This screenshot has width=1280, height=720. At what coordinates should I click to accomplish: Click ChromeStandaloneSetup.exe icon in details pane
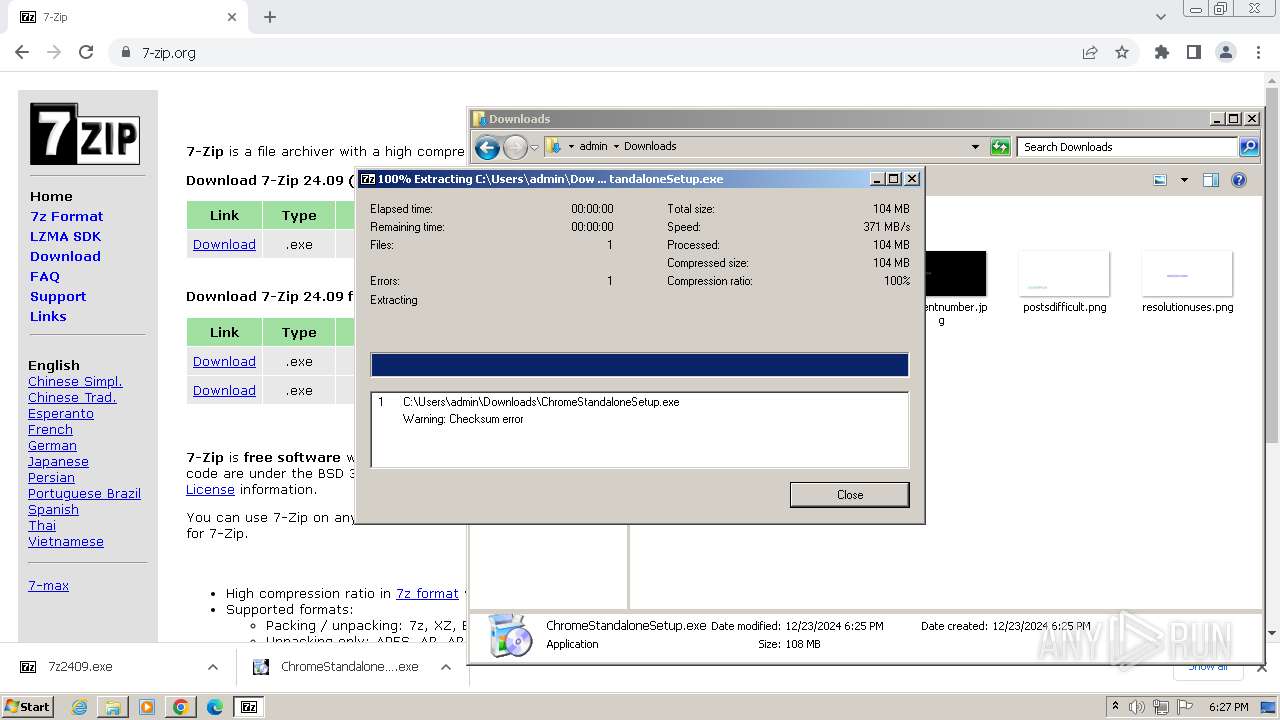tap(511, 636)
